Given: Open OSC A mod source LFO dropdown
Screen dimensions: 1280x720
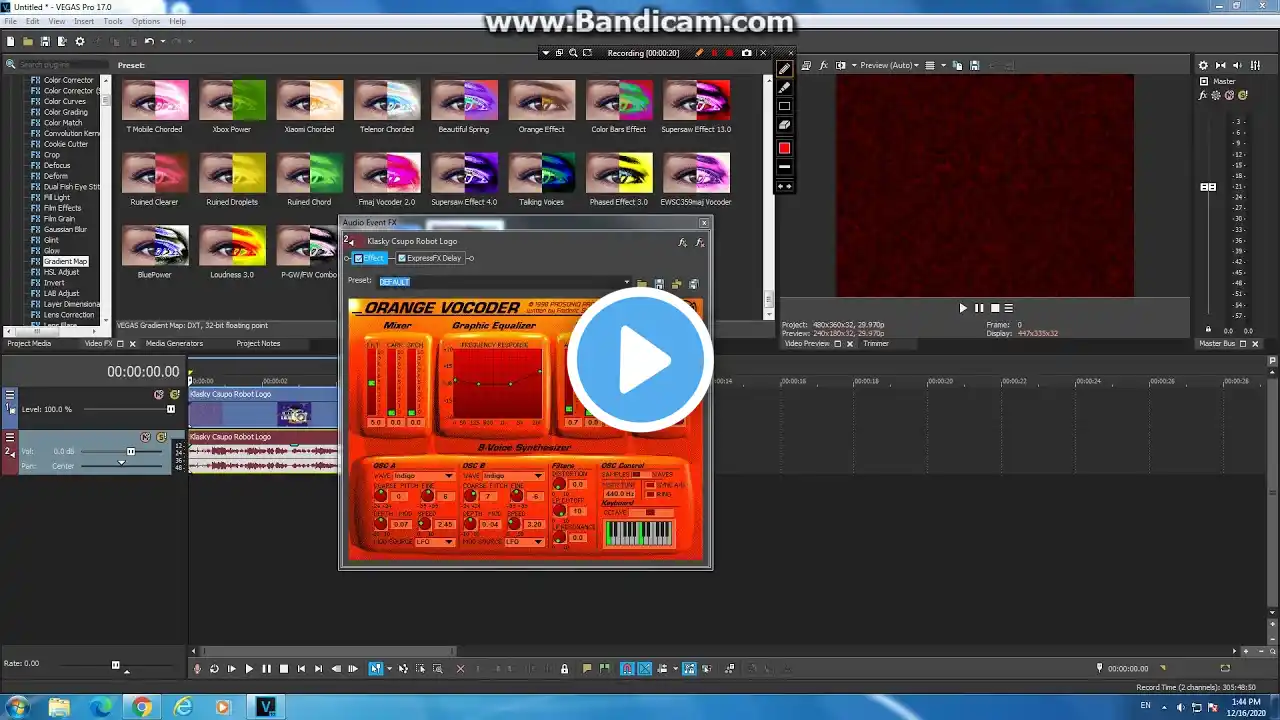Looking at the screenshot, I should coord(449,542).
